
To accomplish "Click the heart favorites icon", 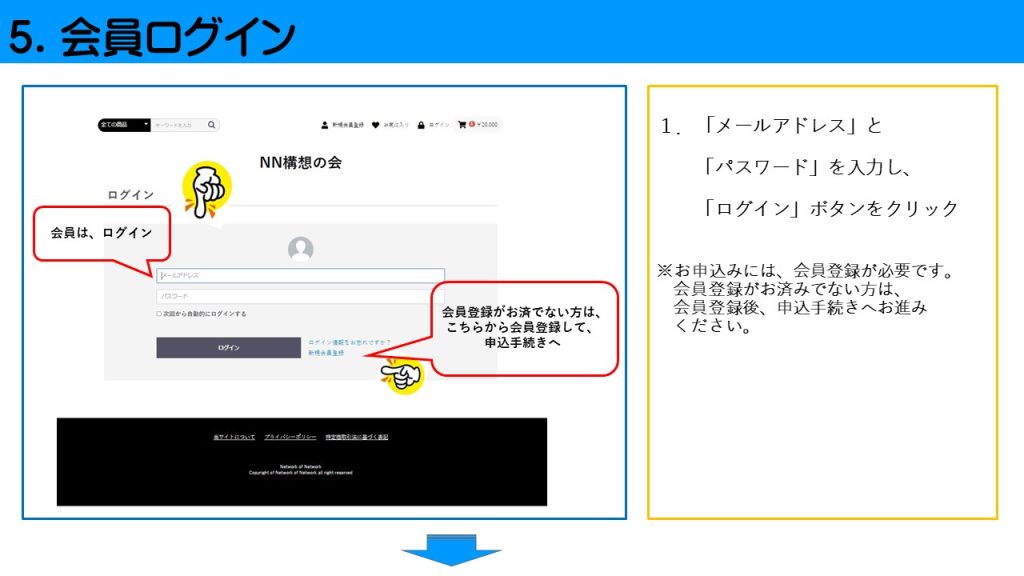I will pos(376,125).
